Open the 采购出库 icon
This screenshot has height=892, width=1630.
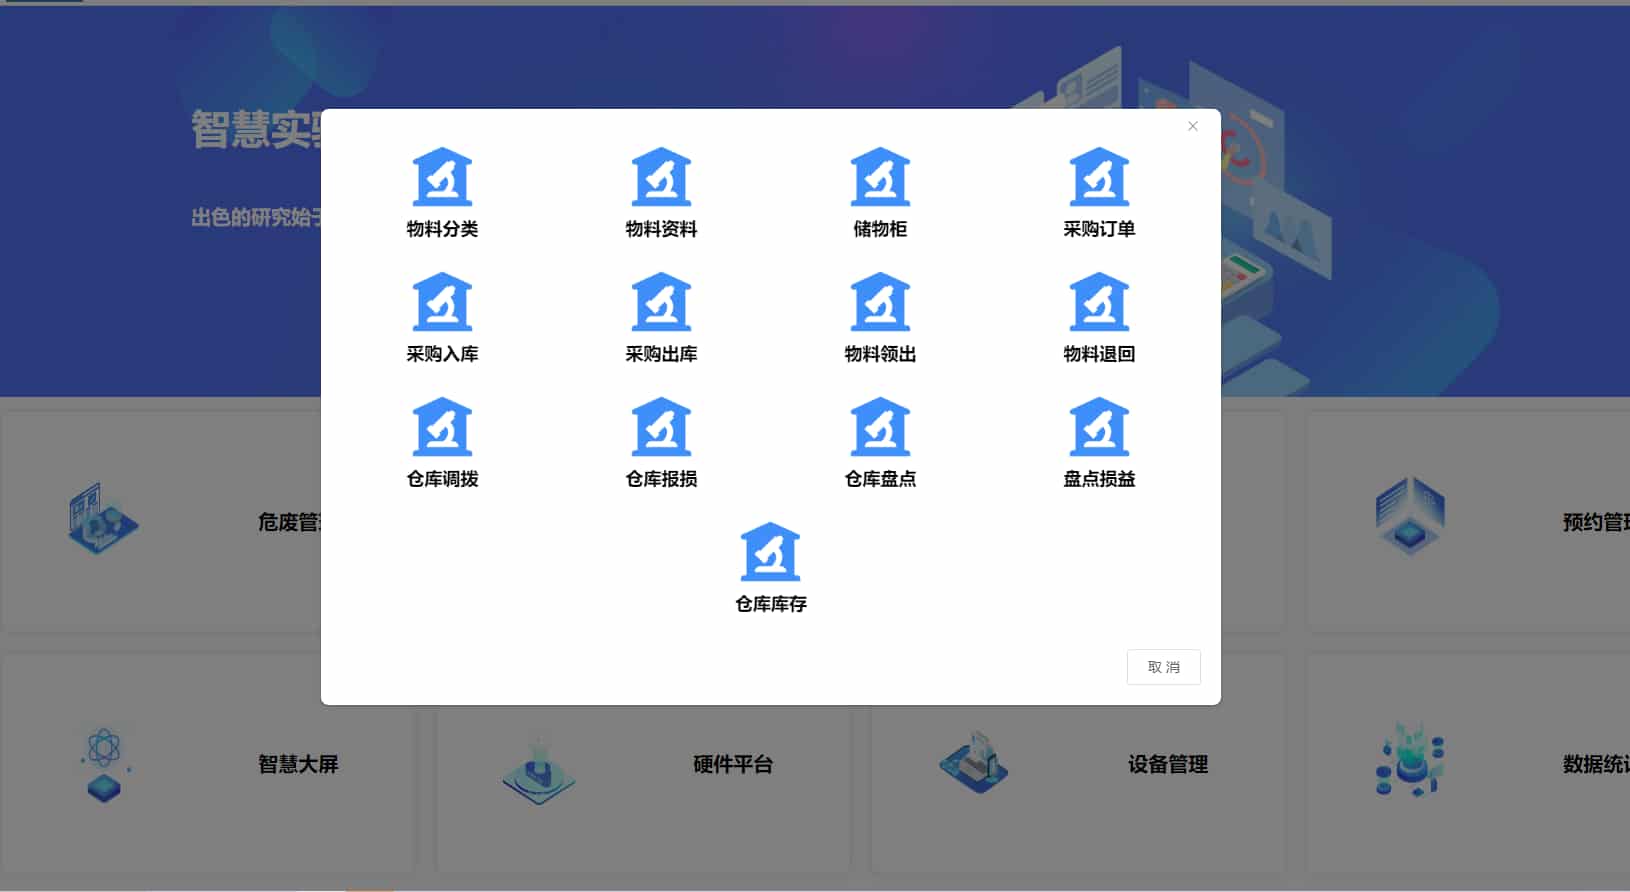tap(661, 301)
